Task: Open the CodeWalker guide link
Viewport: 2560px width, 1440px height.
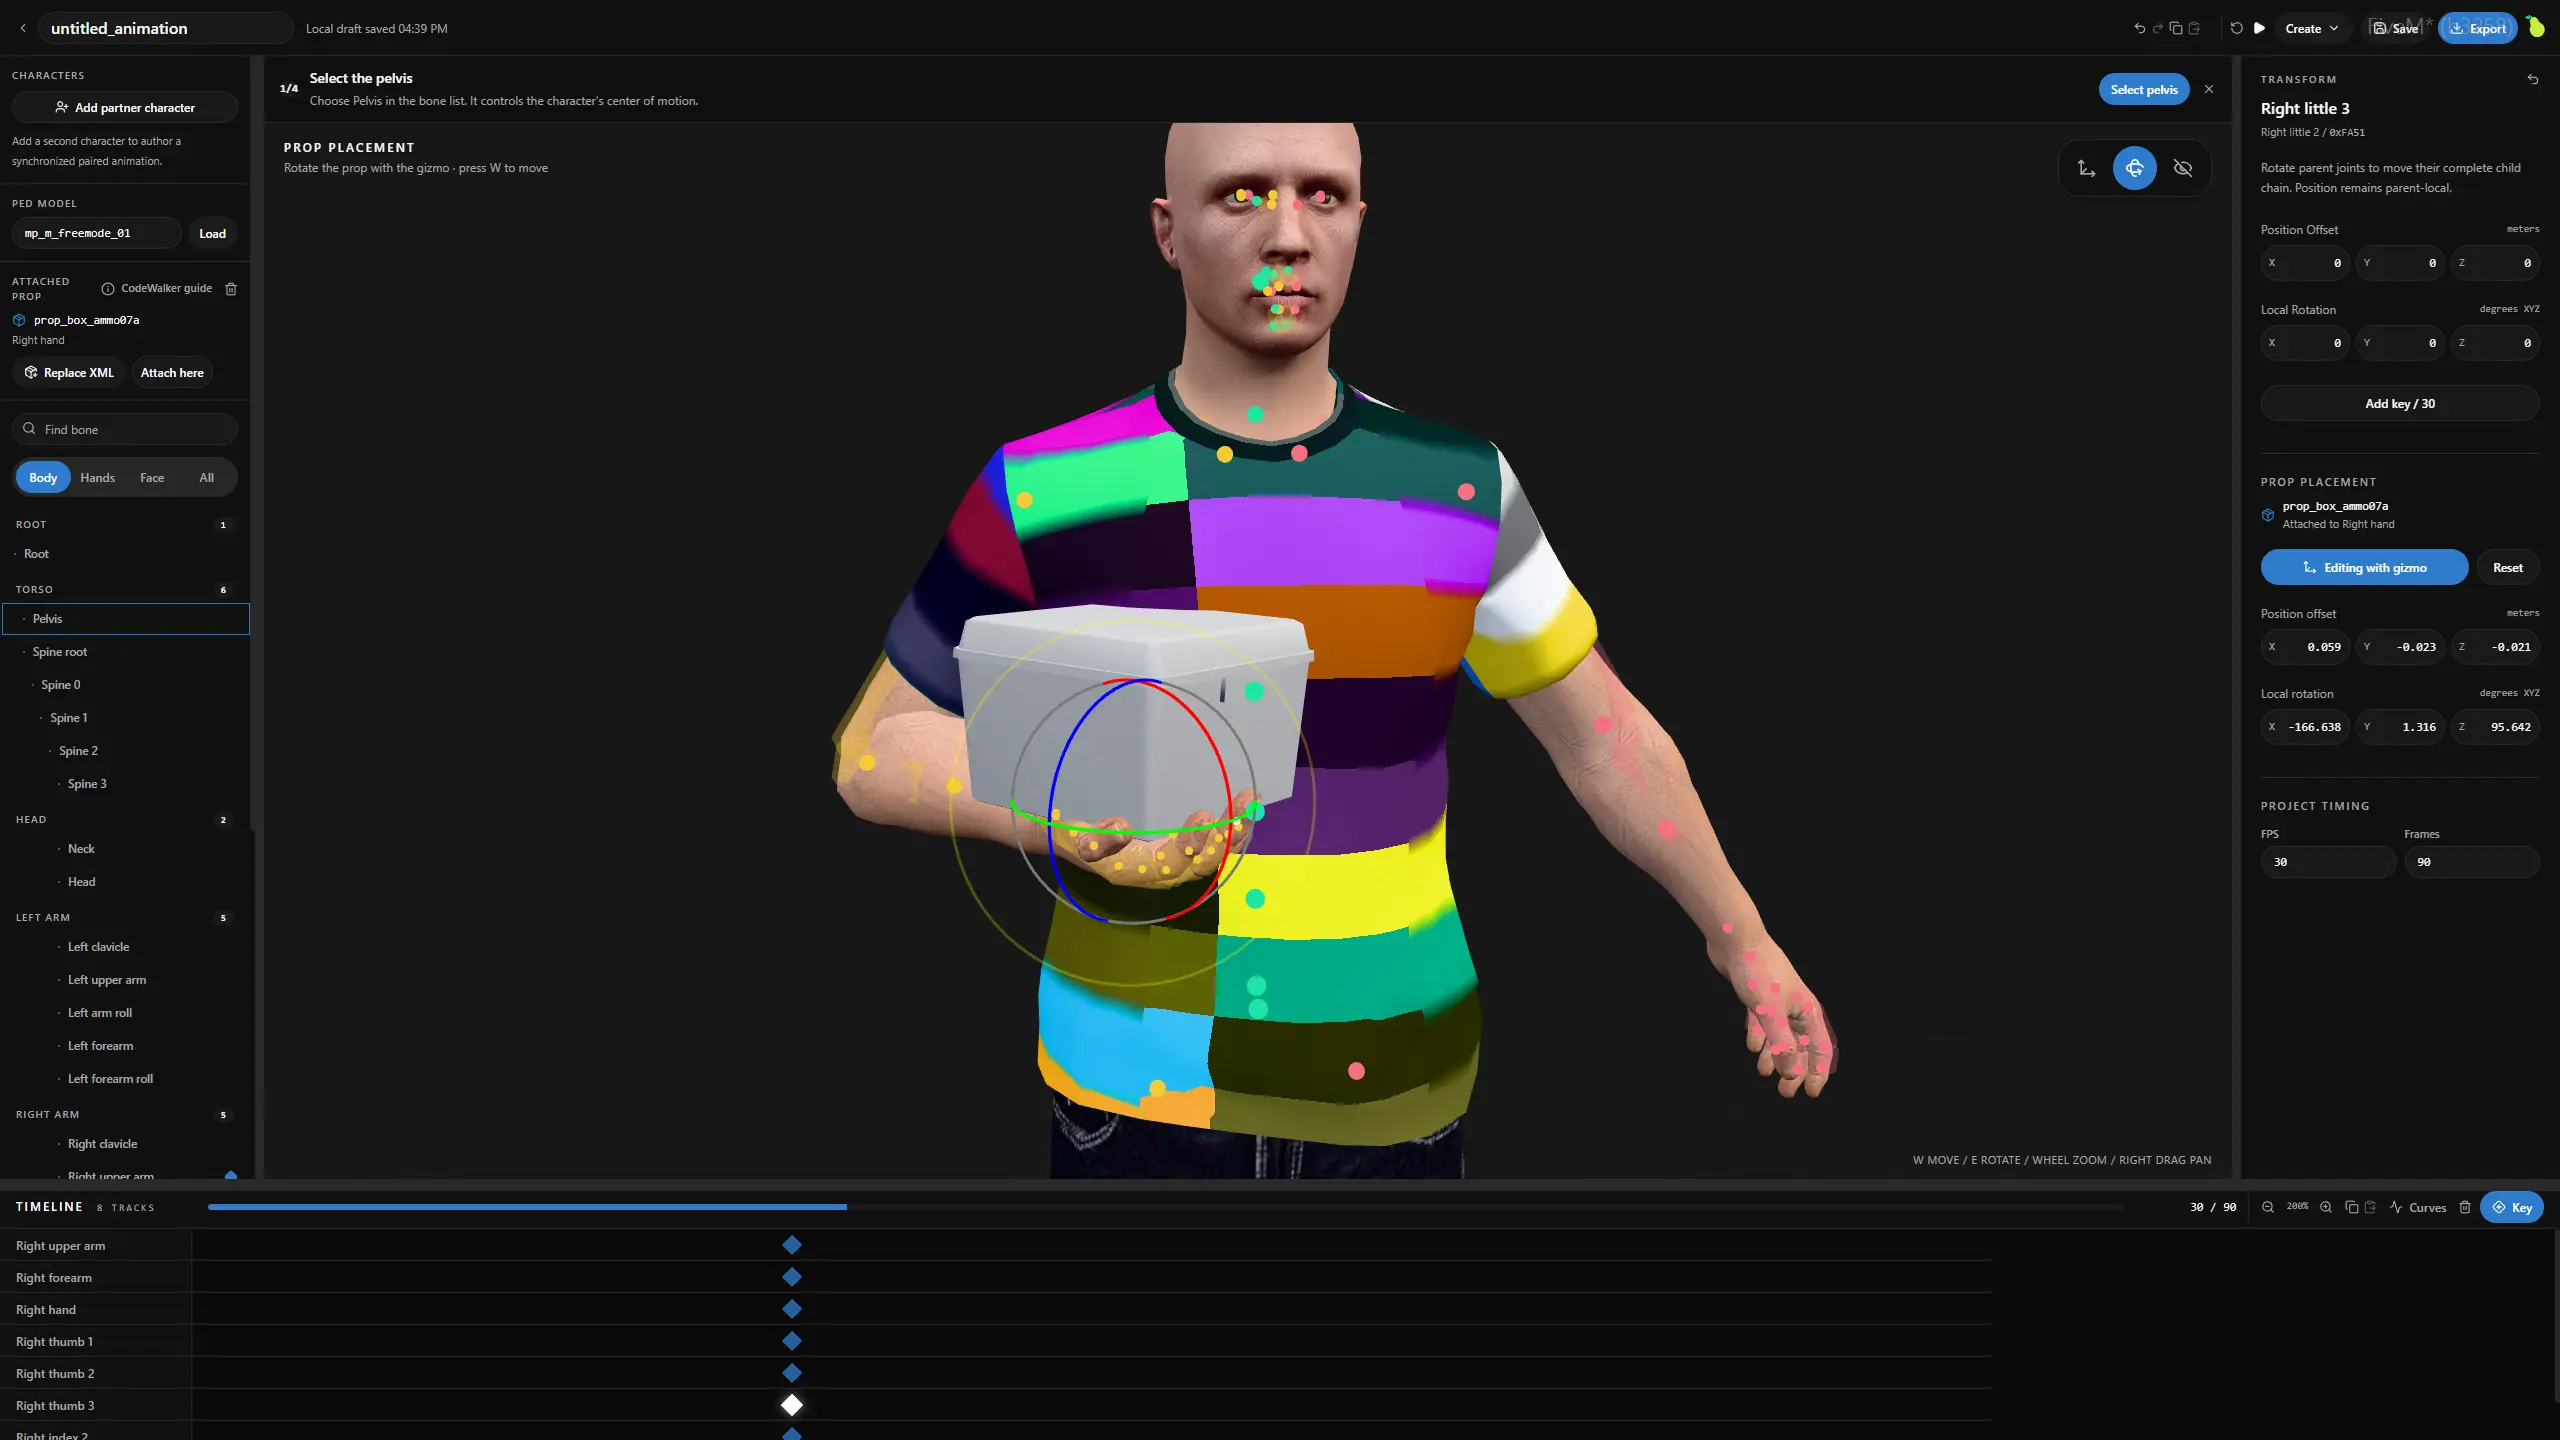Action: (157, 288)
